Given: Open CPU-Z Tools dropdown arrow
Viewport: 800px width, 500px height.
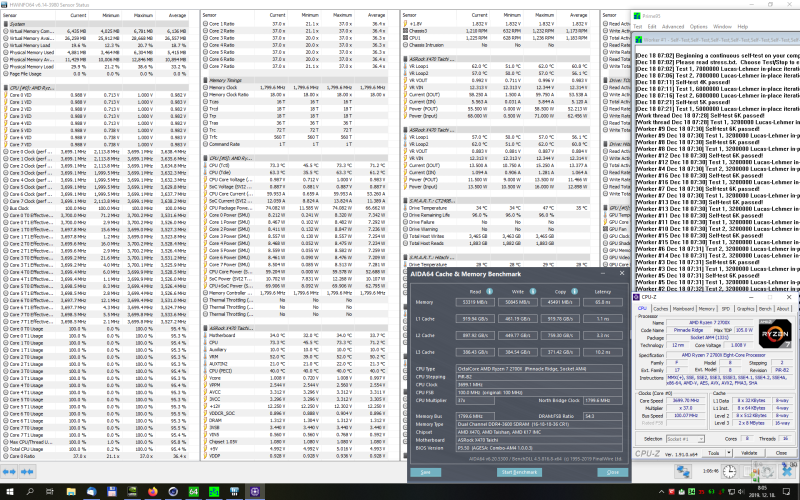Looking at the screenshot, I should click(x=729, y=453).
